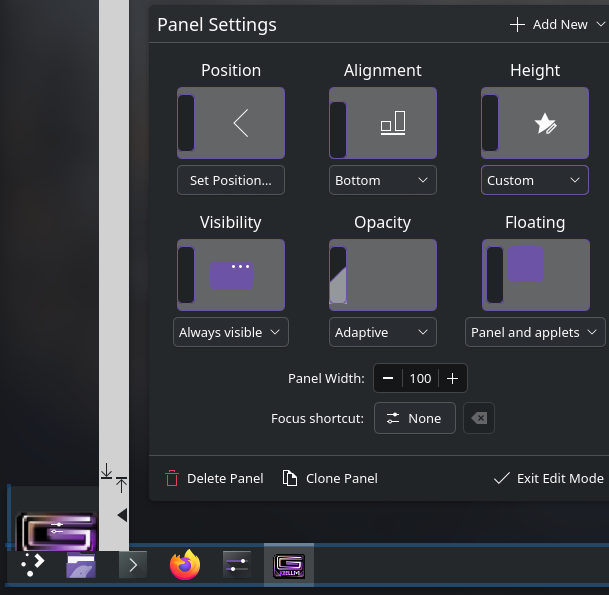
Task: Click the Visibility preview graphic
Action: (231, 275)
